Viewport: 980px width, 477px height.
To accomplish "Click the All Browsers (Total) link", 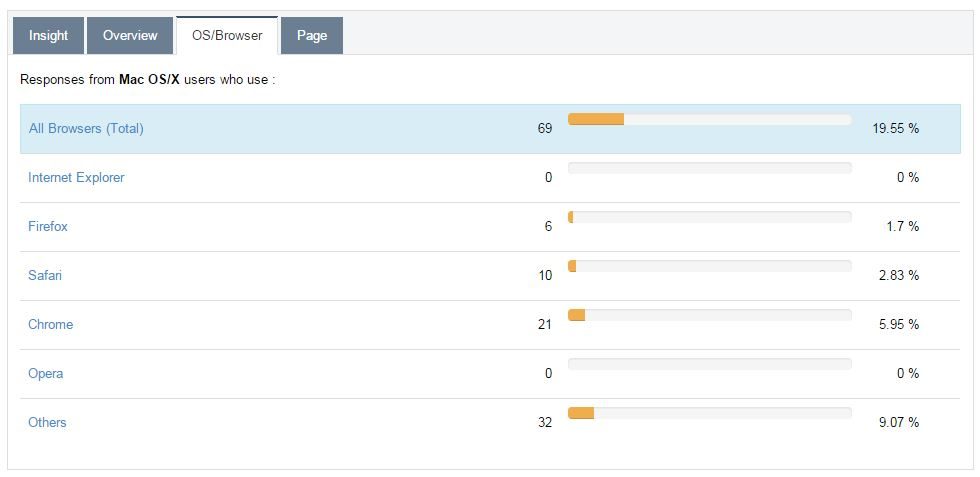I will coord(86,128).
